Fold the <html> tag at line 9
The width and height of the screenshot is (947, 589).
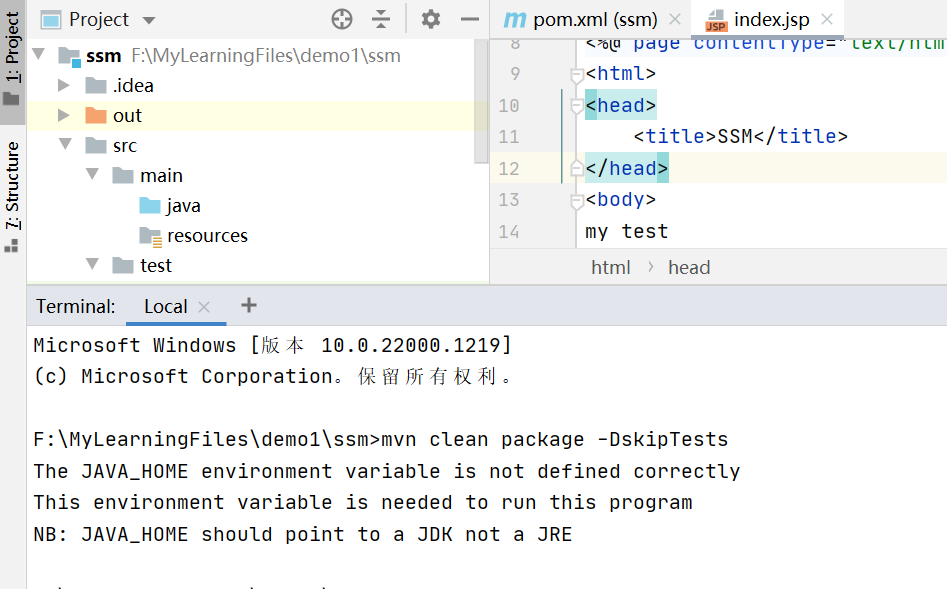click(576, 74)
